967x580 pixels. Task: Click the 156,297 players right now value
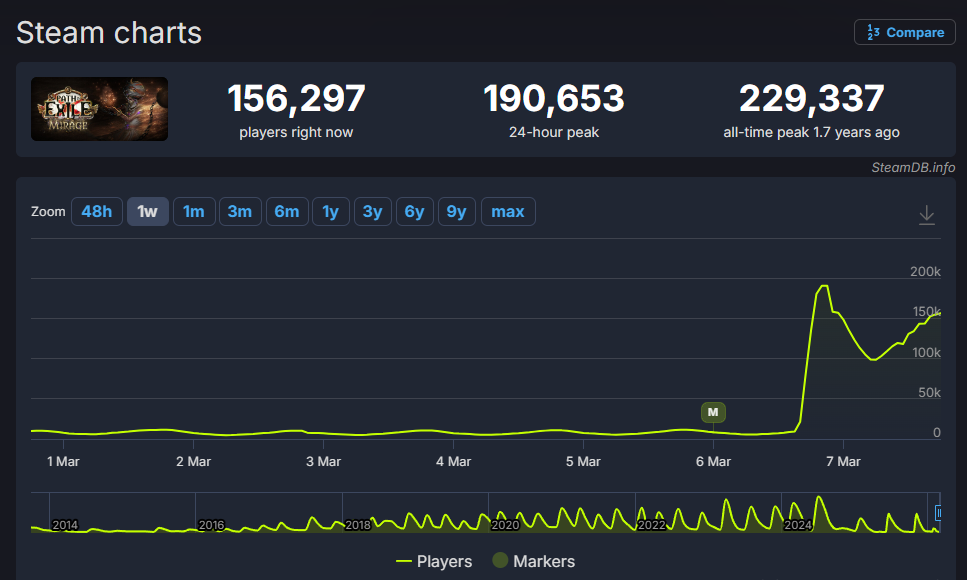(x=296, y=99)
